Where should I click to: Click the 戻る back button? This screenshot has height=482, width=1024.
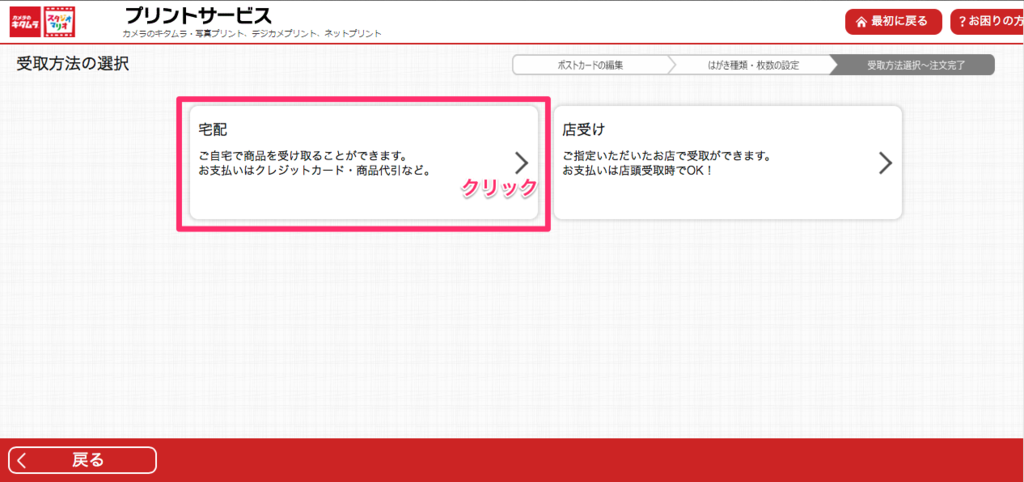pos(82,460)
